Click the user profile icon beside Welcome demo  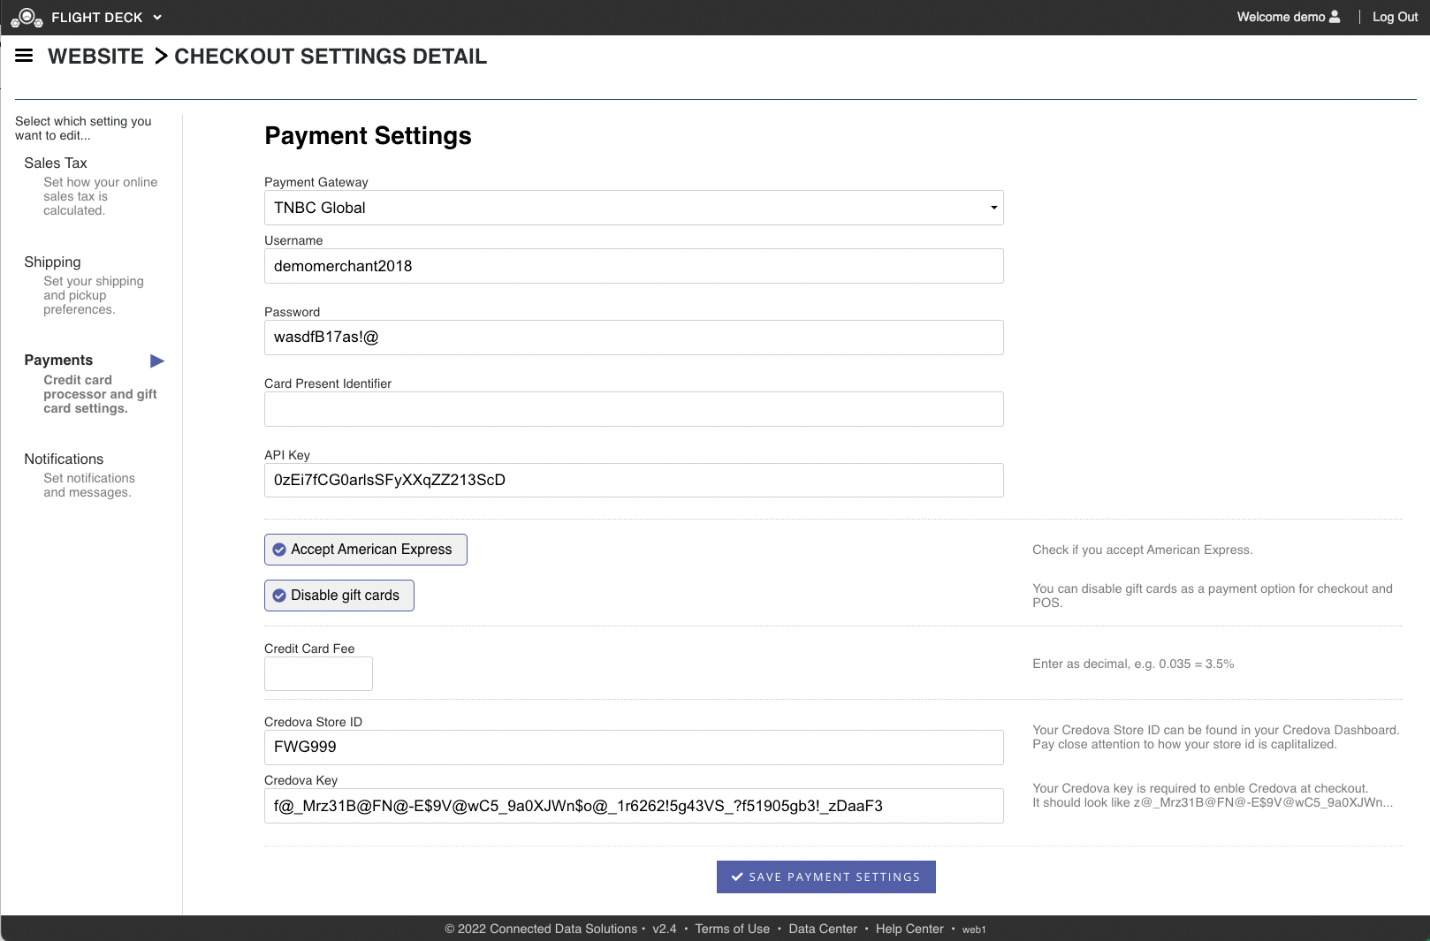(1334, 17)
